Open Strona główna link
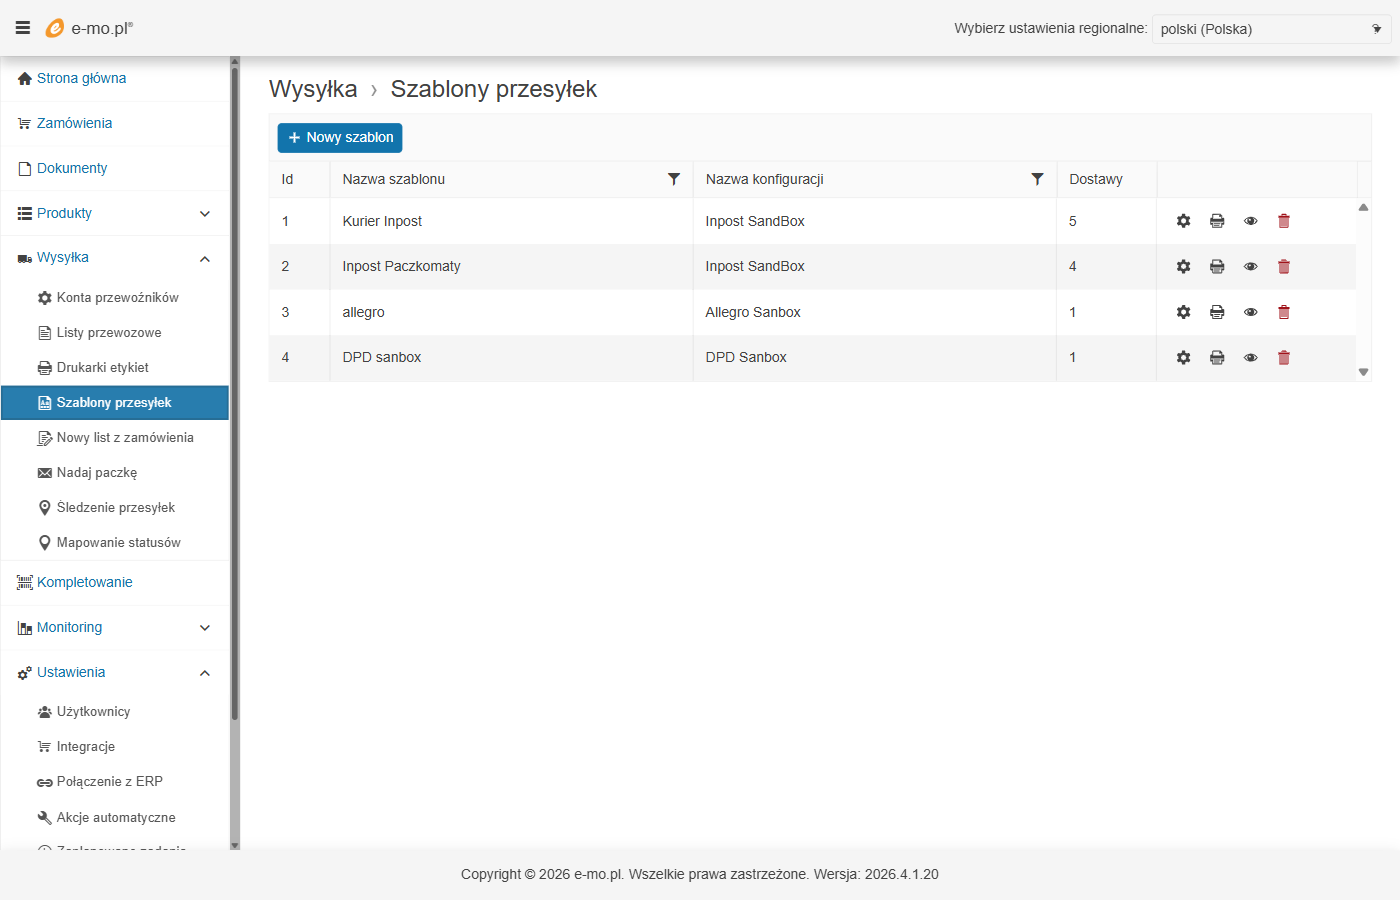 click(81, 78)
